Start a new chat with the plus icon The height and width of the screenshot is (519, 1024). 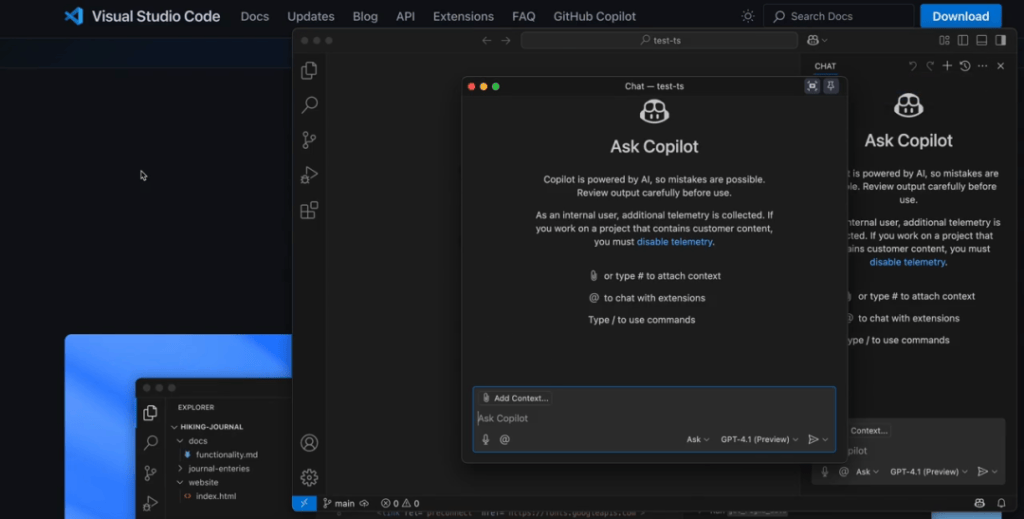click(x=947, y=66)
